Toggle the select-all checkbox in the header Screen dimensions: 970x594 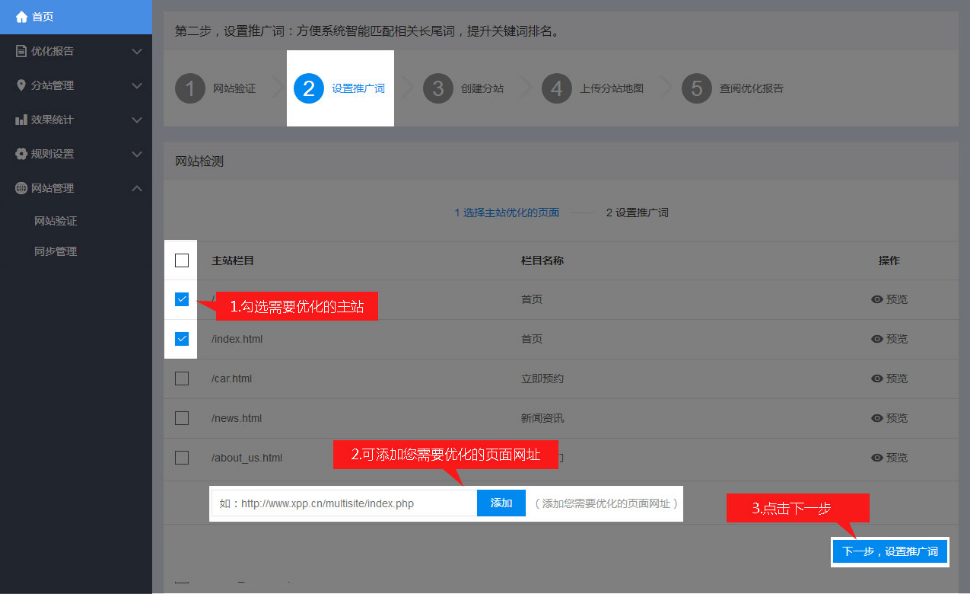pyautogui.click(x=181, y=260)
